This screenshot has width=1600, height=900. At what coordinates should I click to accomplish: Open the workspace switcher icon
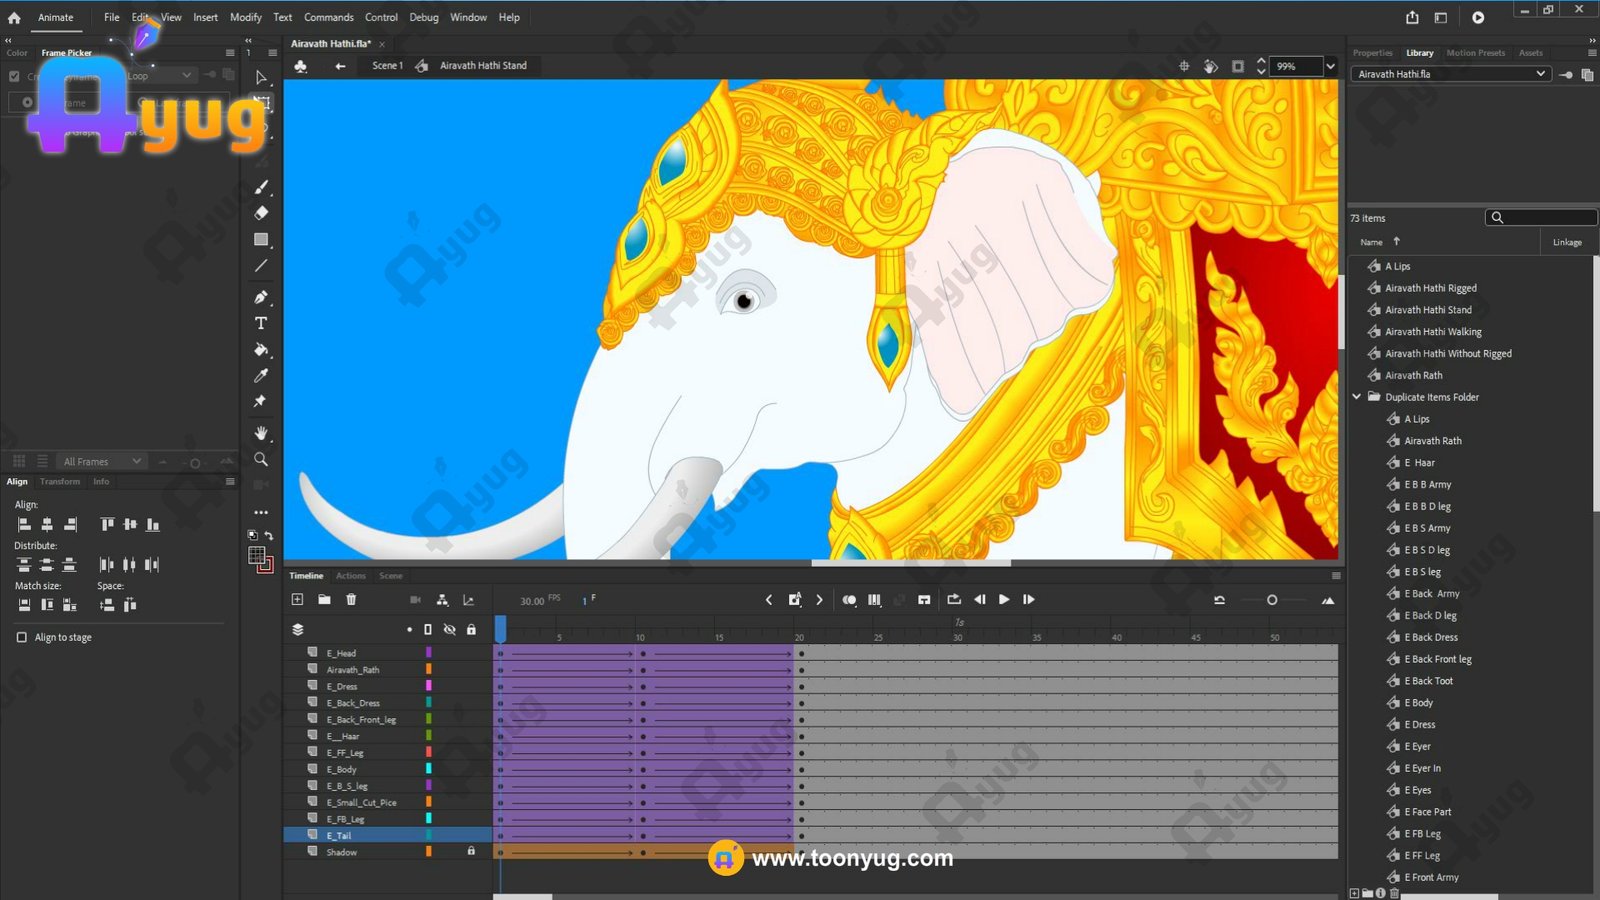pyautogui.click(x=1441, y=17)
